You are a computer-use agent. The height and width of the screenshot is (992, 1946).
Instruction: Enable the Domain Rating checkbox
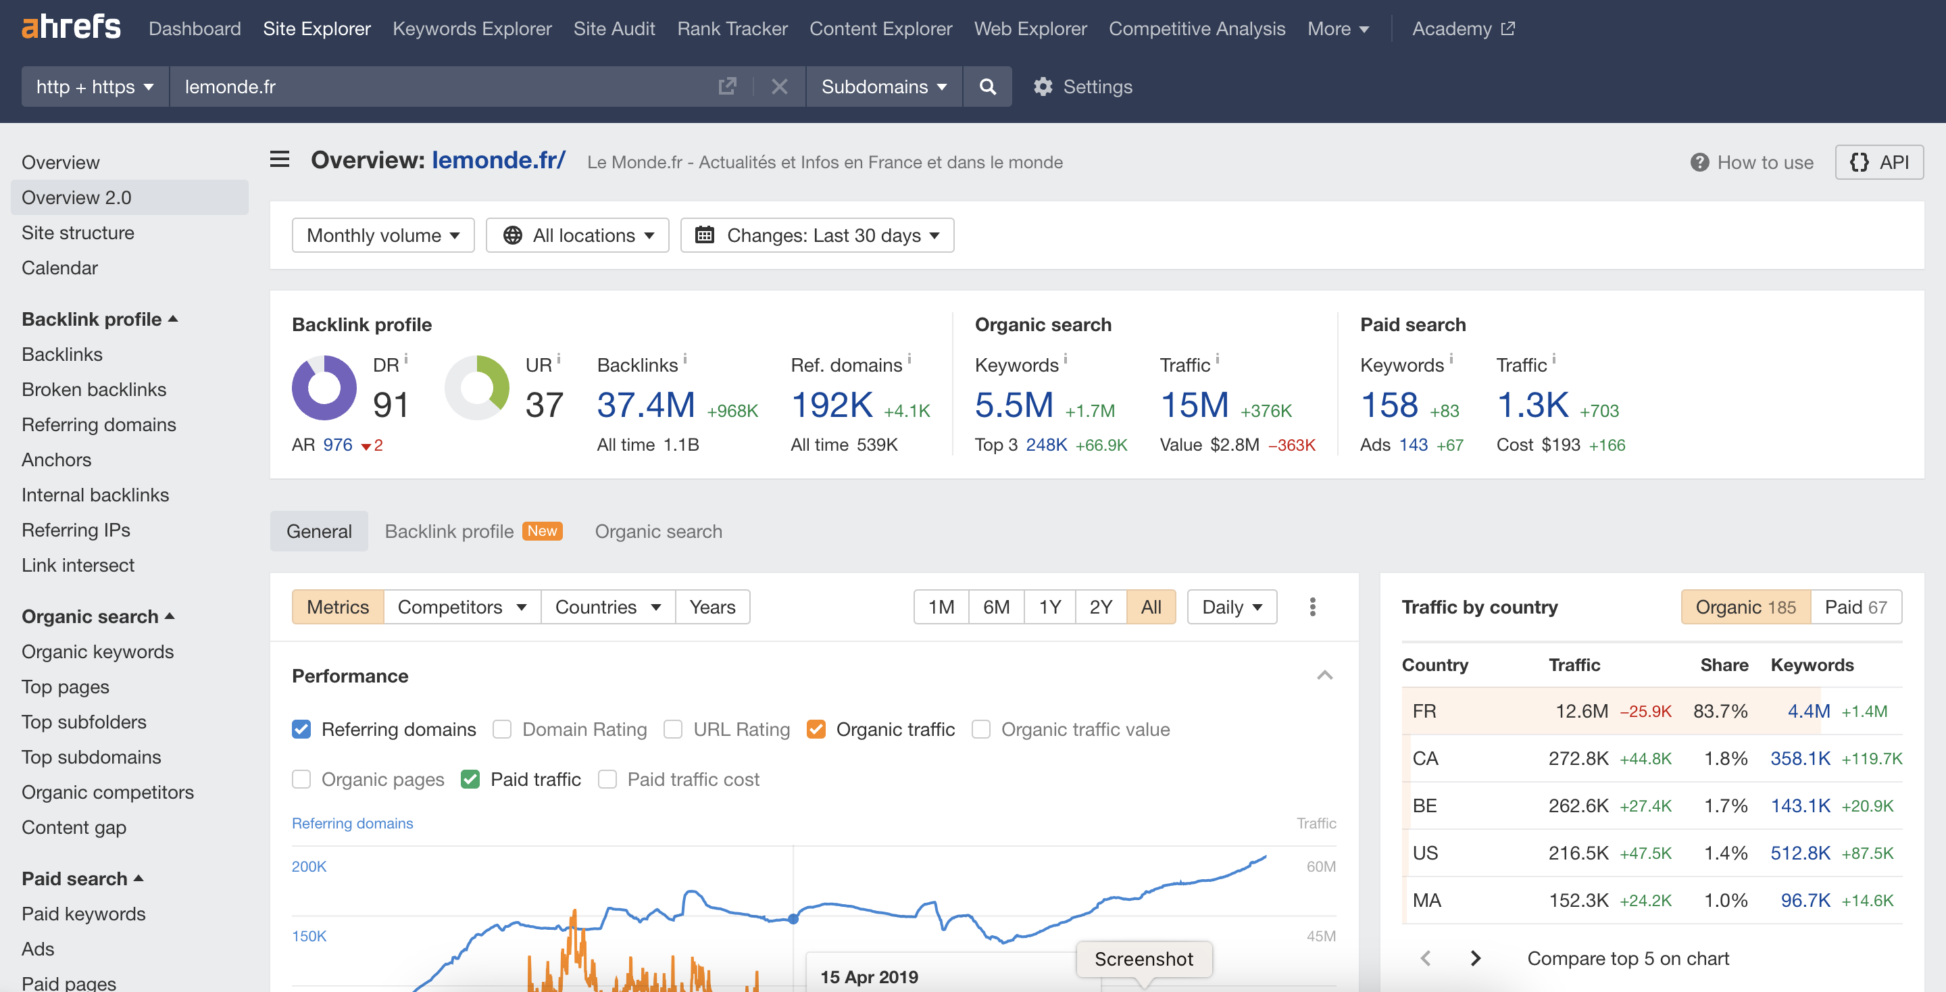point(502,729)
